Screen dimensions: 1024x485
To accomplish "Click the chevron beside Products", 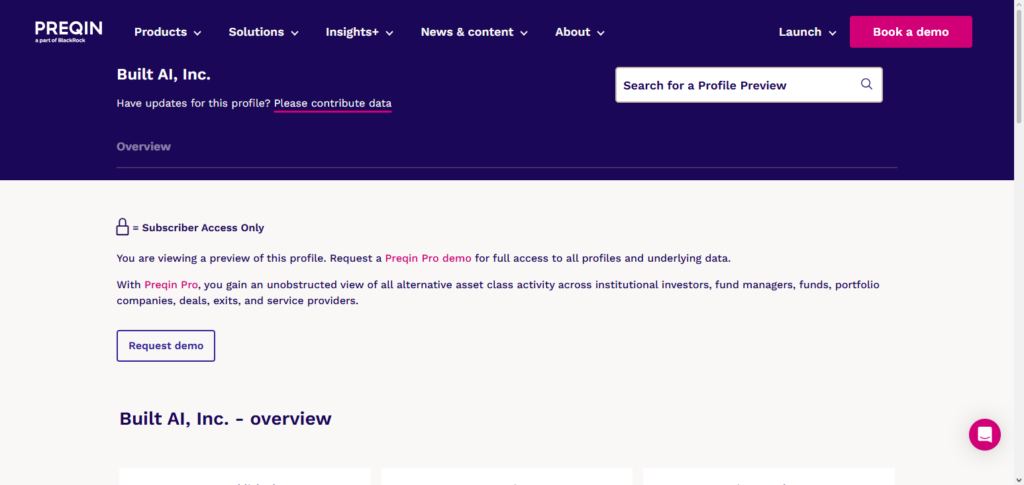I will tap(198, 33).
